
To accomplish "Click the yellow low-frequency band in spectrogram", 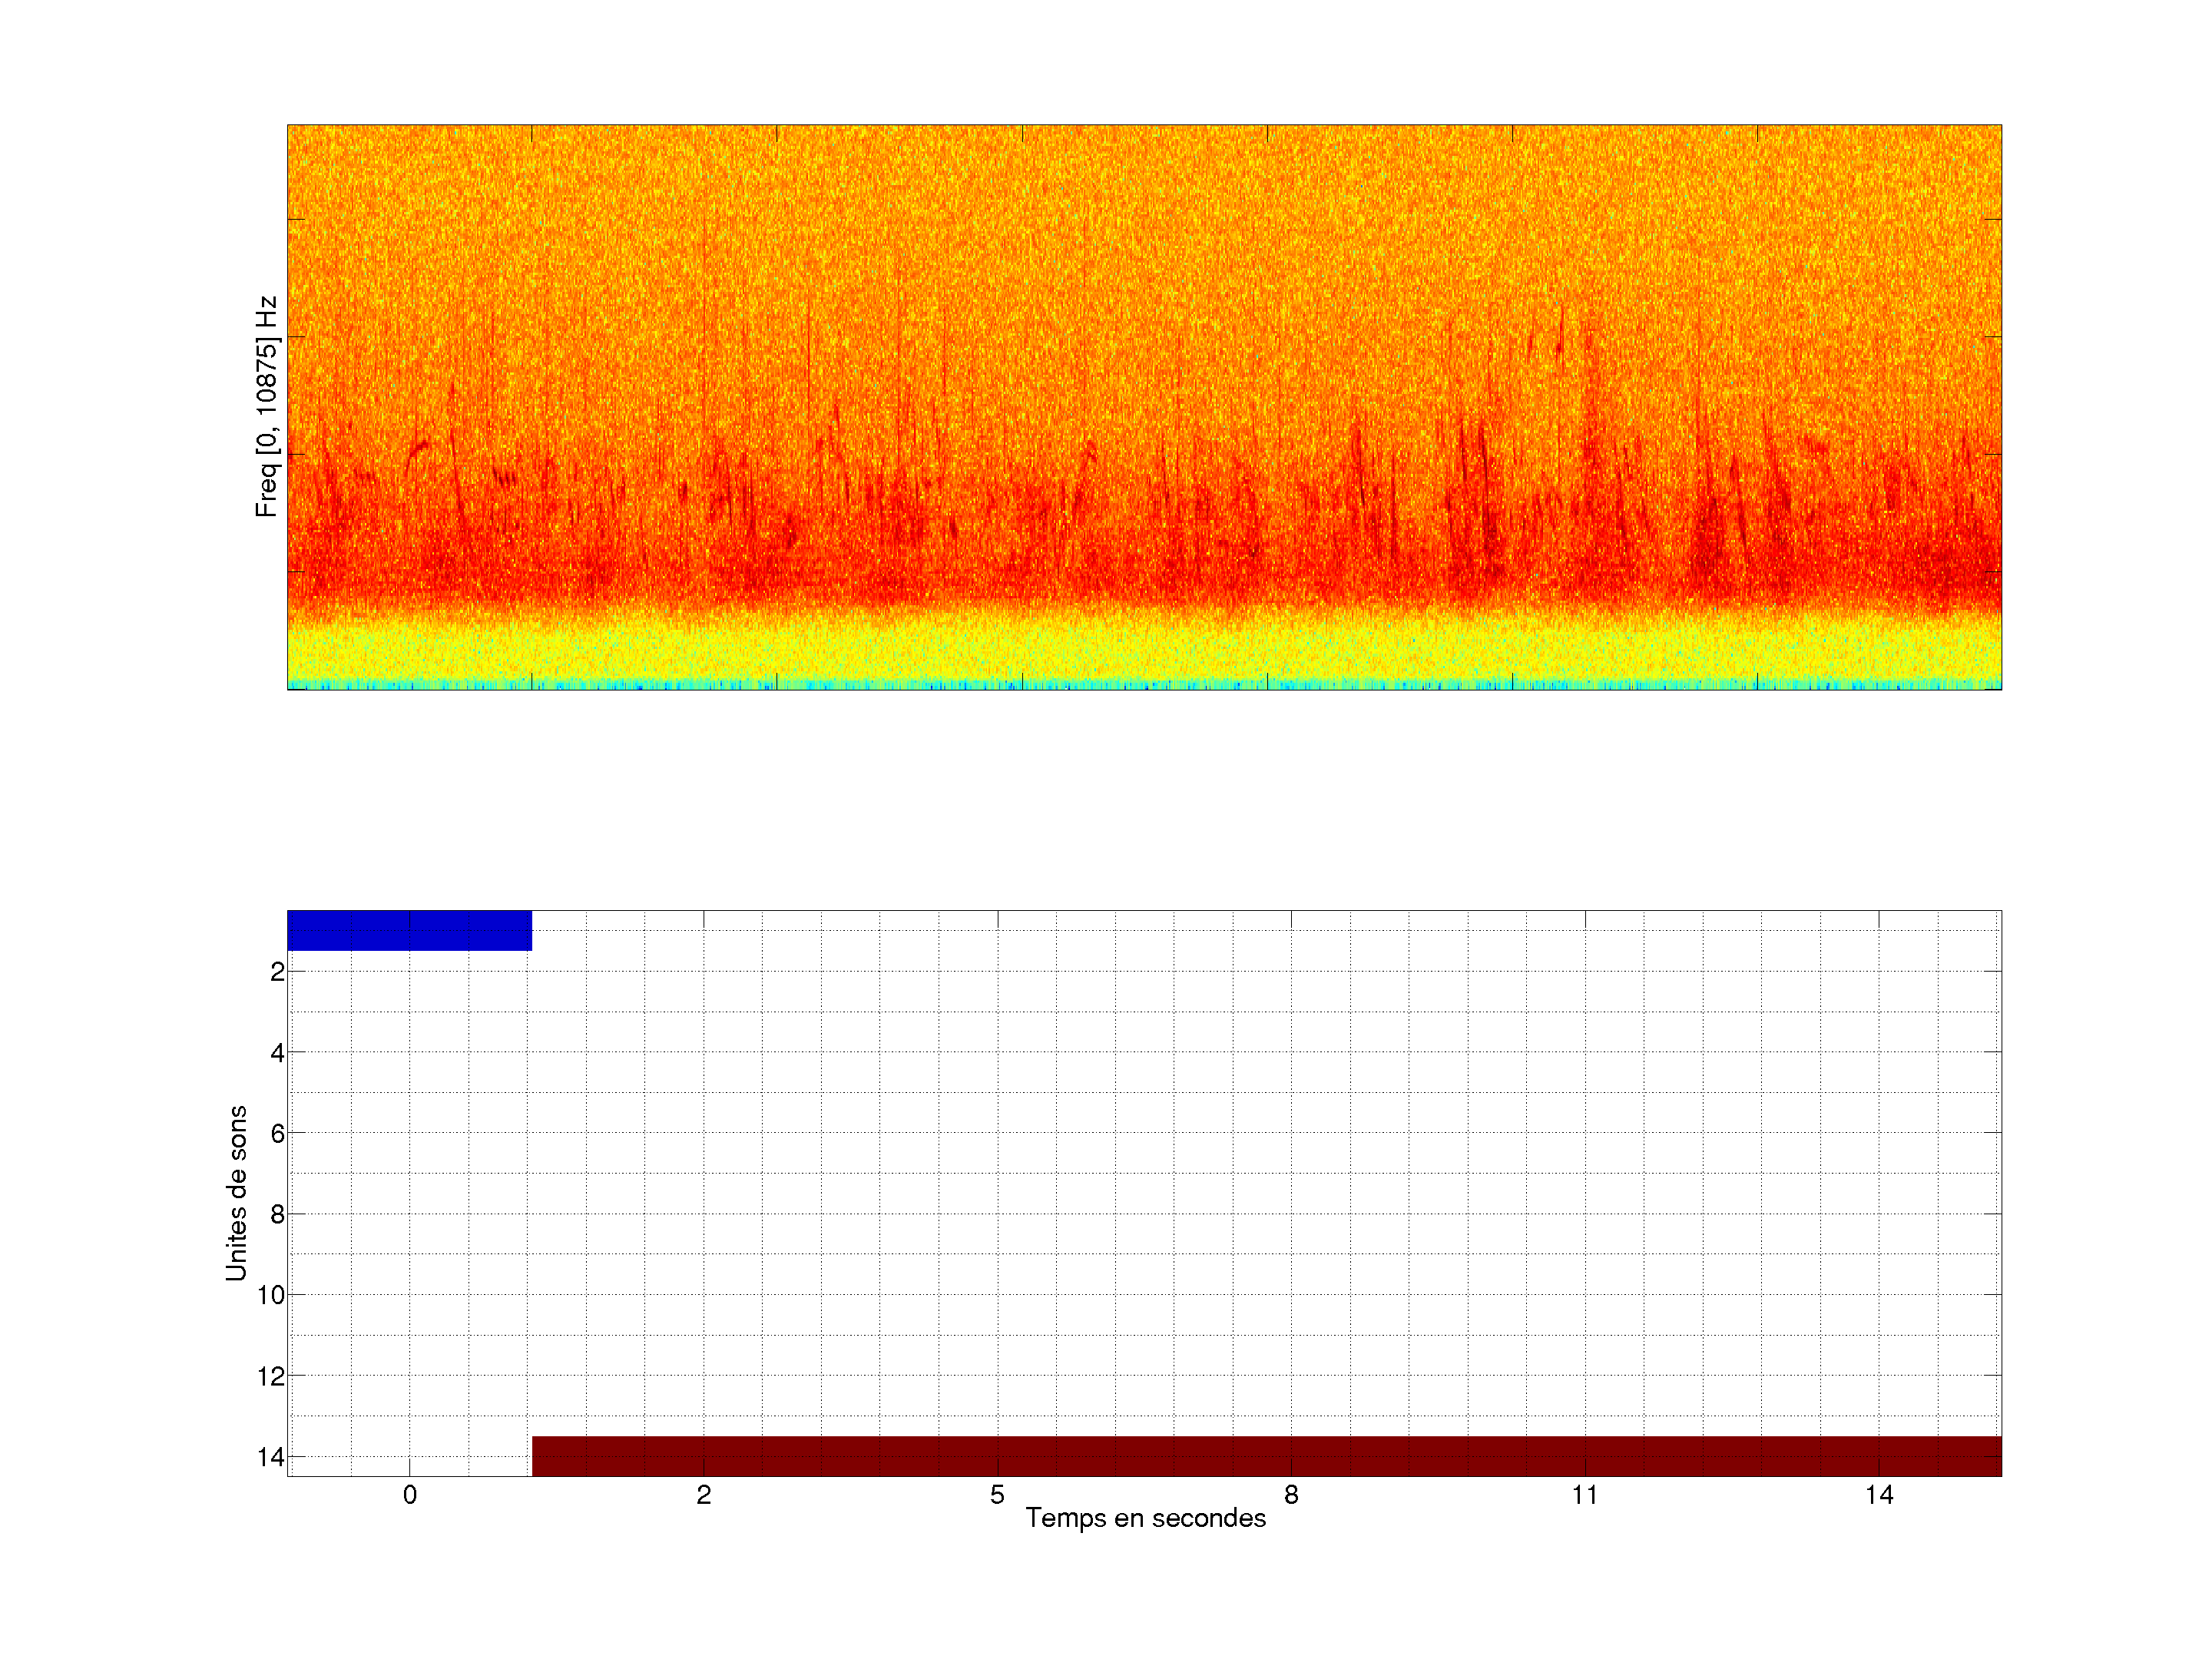I will click(1144, 648).
